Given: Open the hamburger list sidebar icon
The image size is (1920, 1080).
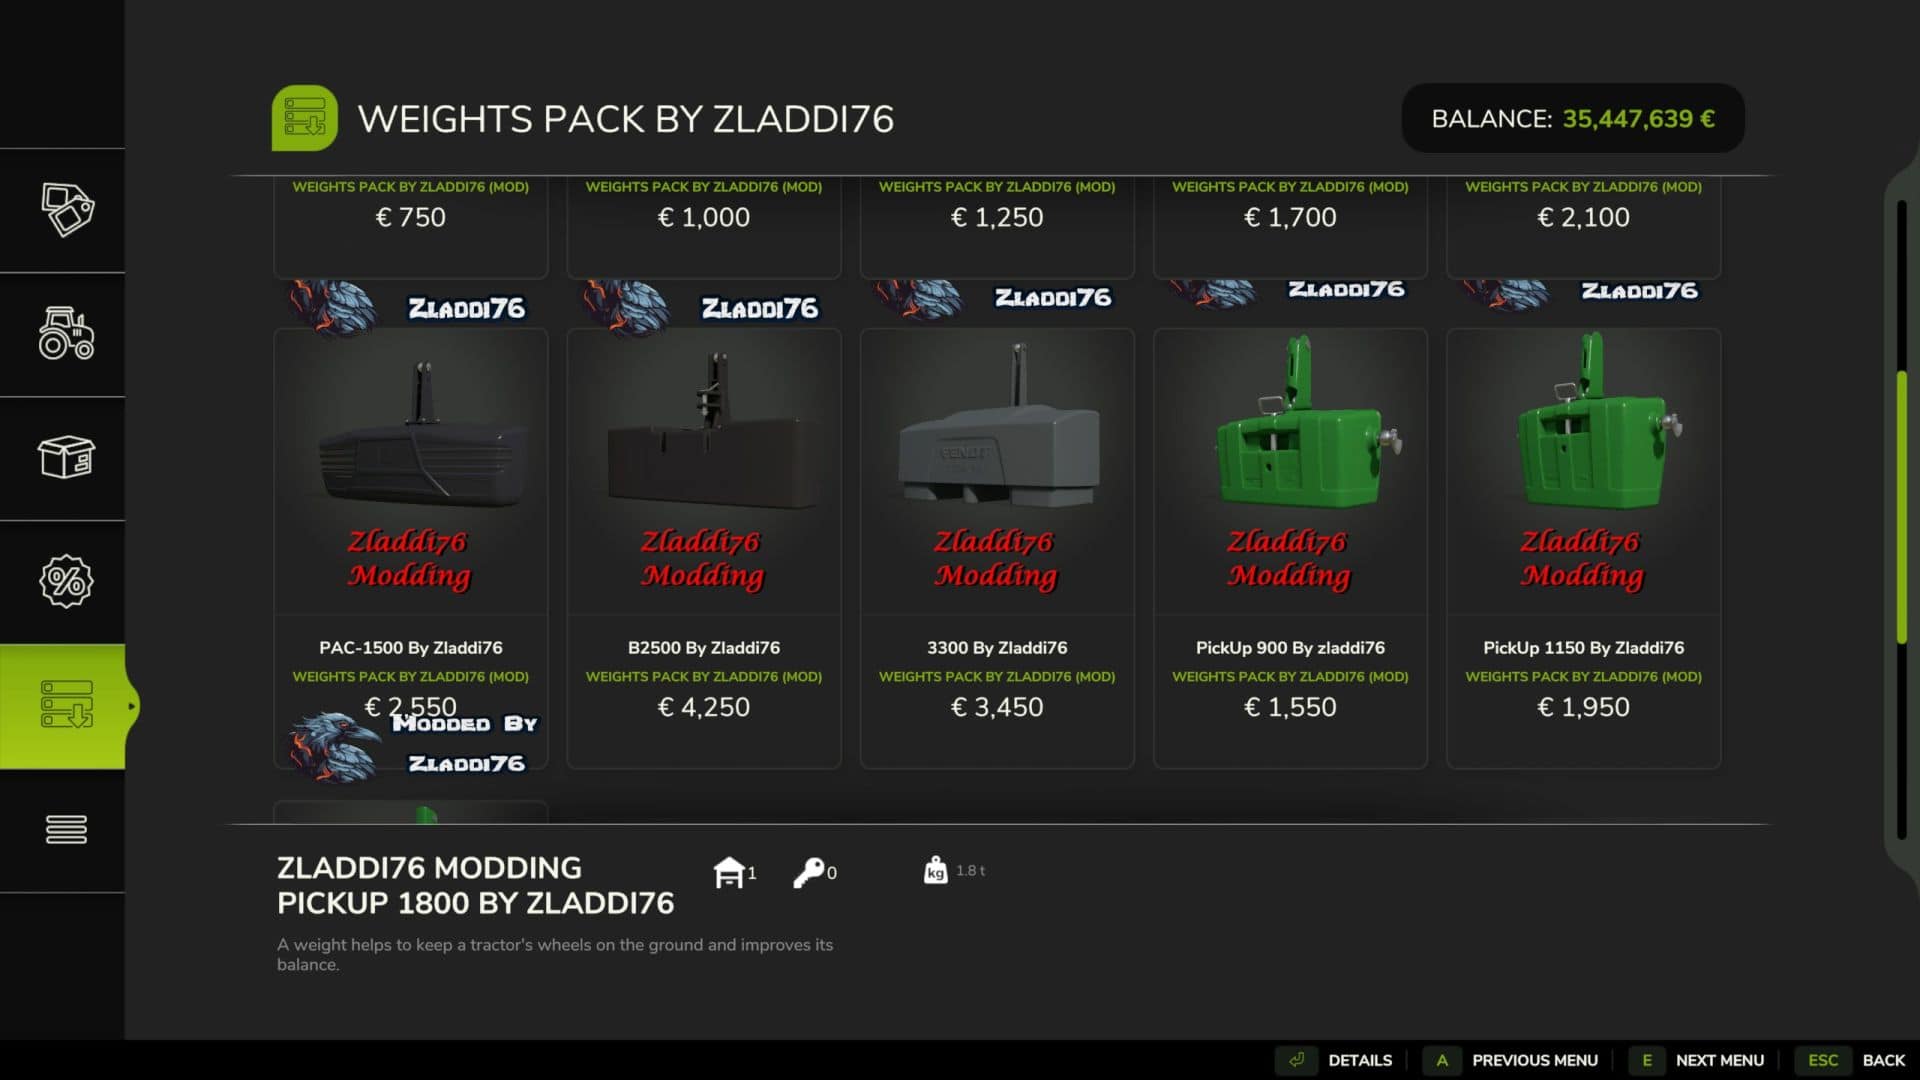Looking at the screenshot, I should pos(67,829).
